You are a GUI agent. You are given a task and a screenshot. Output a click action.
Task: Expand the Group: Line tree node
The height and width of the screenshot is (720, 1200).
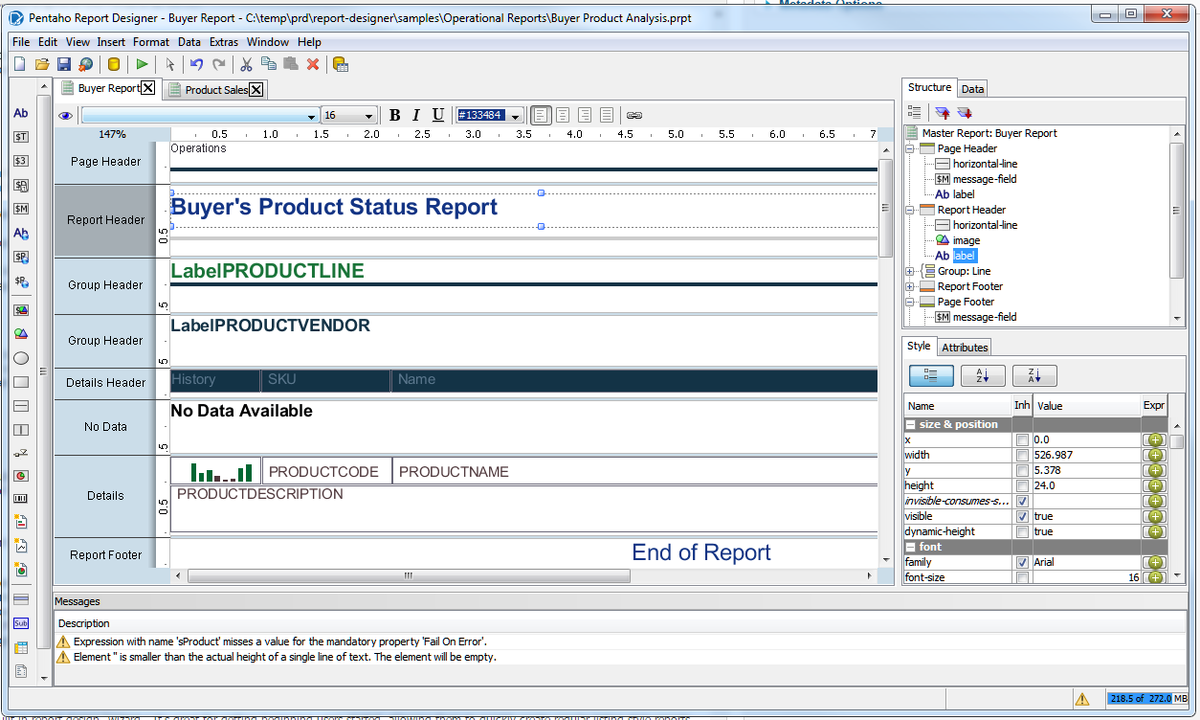click(910, 271)
